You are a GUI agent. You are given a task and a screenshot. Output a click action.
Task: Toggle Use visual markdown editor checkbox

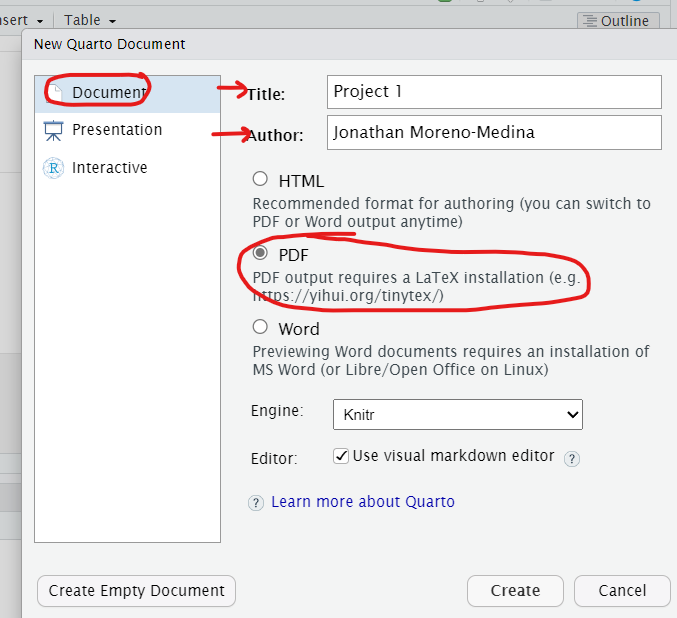pyautogui.click(x=342, y=456)
